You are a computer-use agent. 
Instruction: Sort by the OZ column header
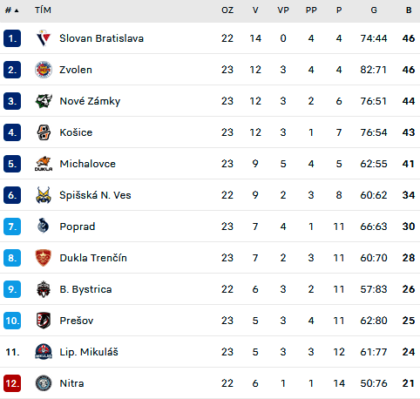(227, 10)
